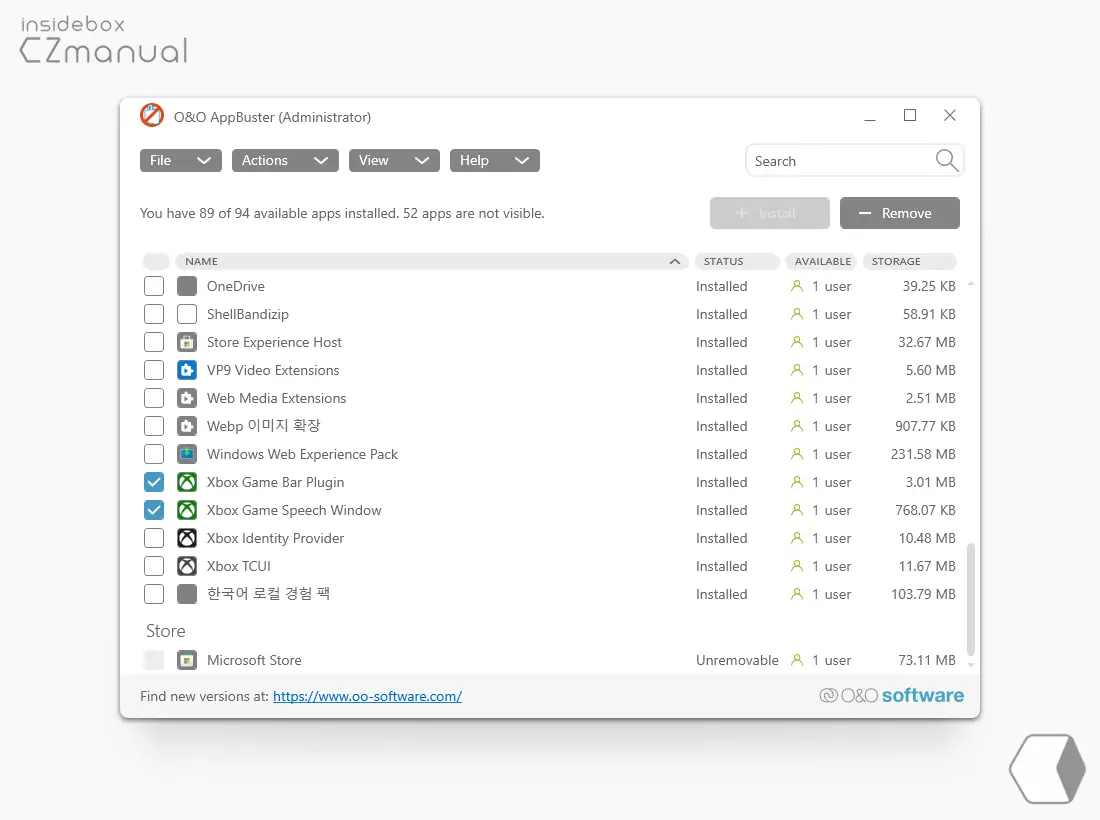The height and width of the screenshot is (820, 1100).
Task: Sort the list by the NAME column header
Action: click(x=432, y=261)
